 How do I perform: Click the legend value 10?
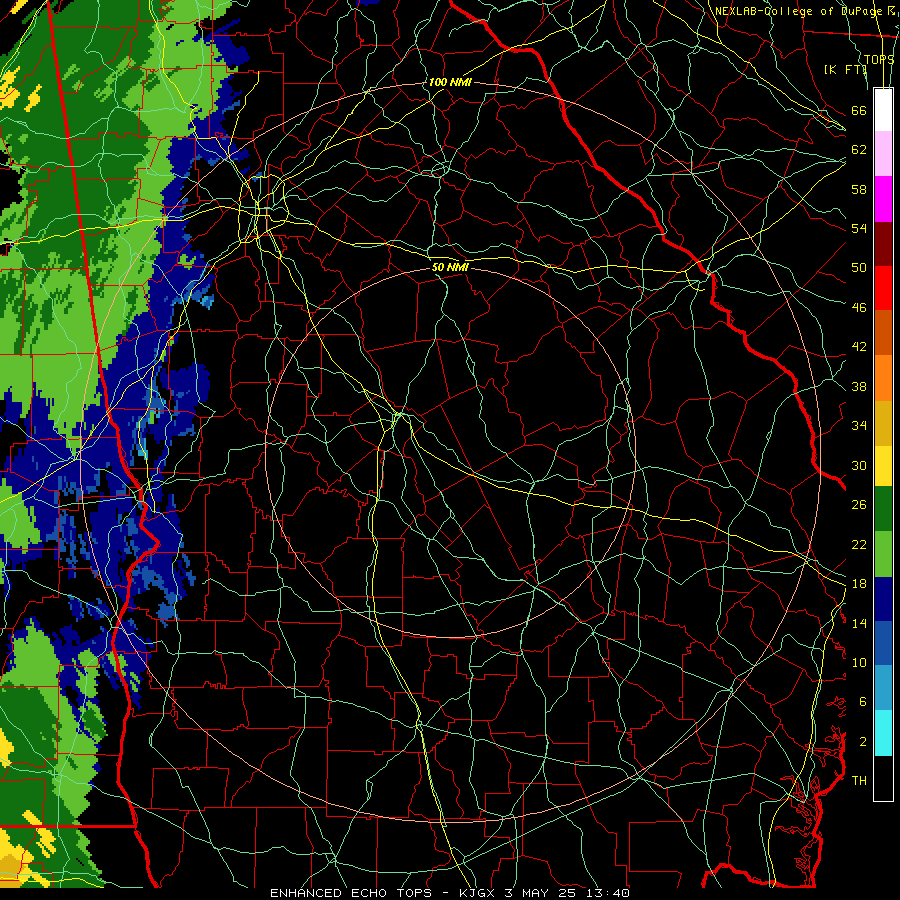coord(859,662)
